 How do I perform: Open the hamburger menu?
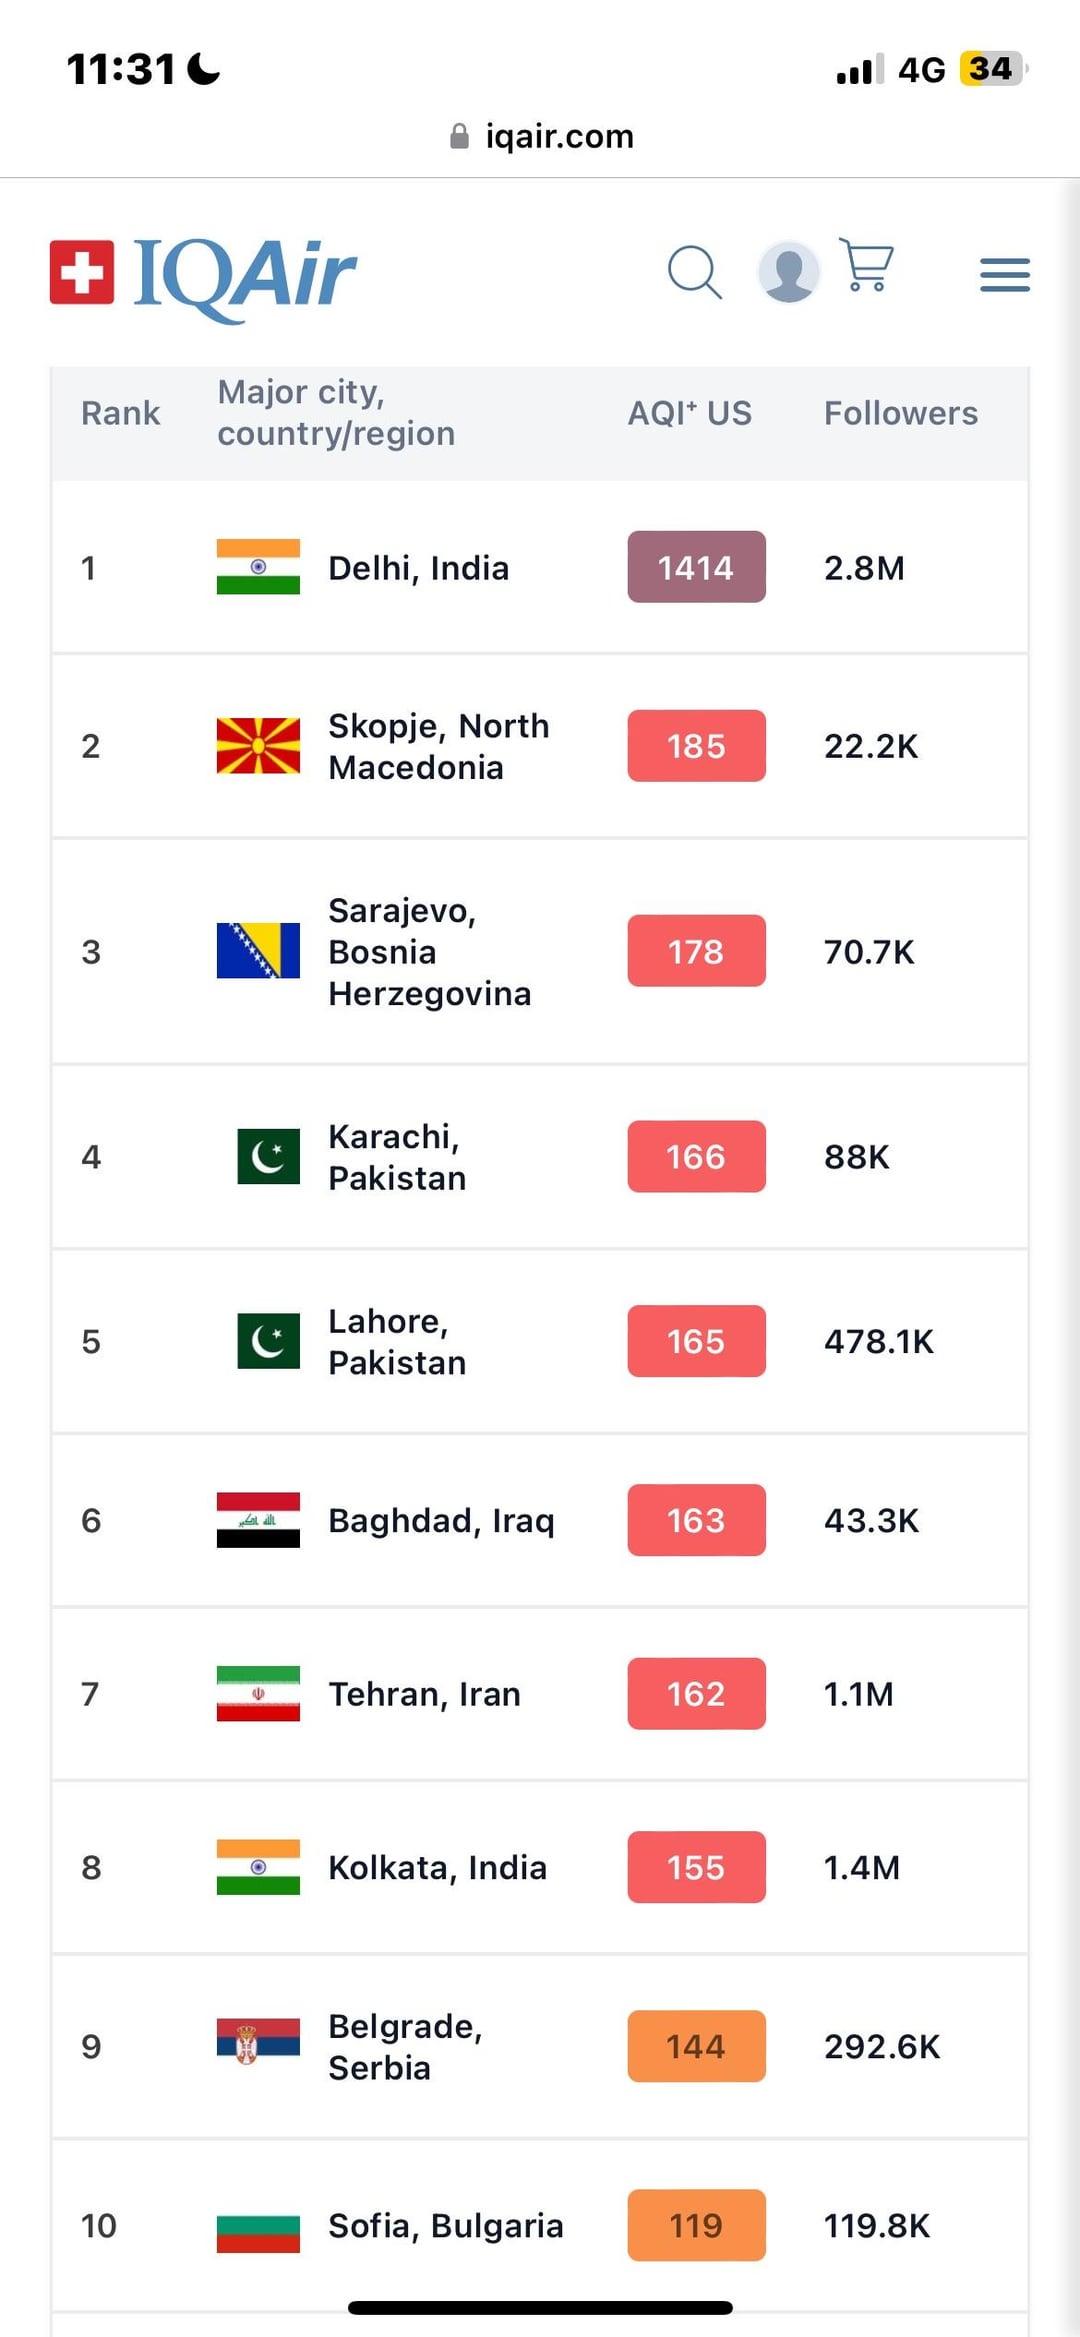click(1005, 274)
